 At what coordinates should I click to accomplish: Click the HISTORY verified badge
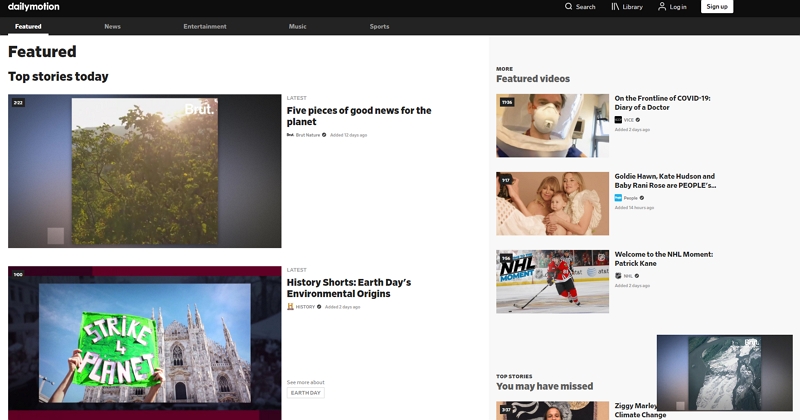coord(319,307)
